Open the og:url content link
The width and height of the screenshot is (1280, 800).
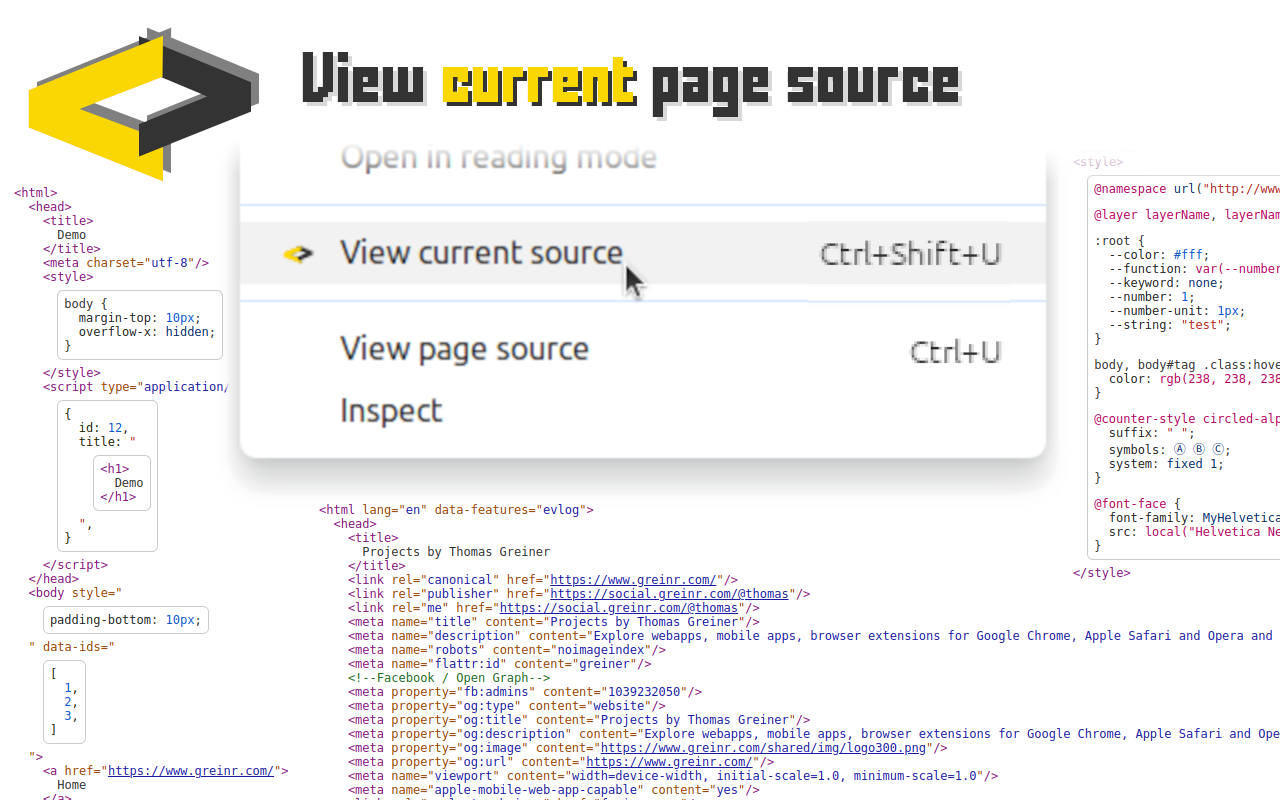click(x=669, y=762)
